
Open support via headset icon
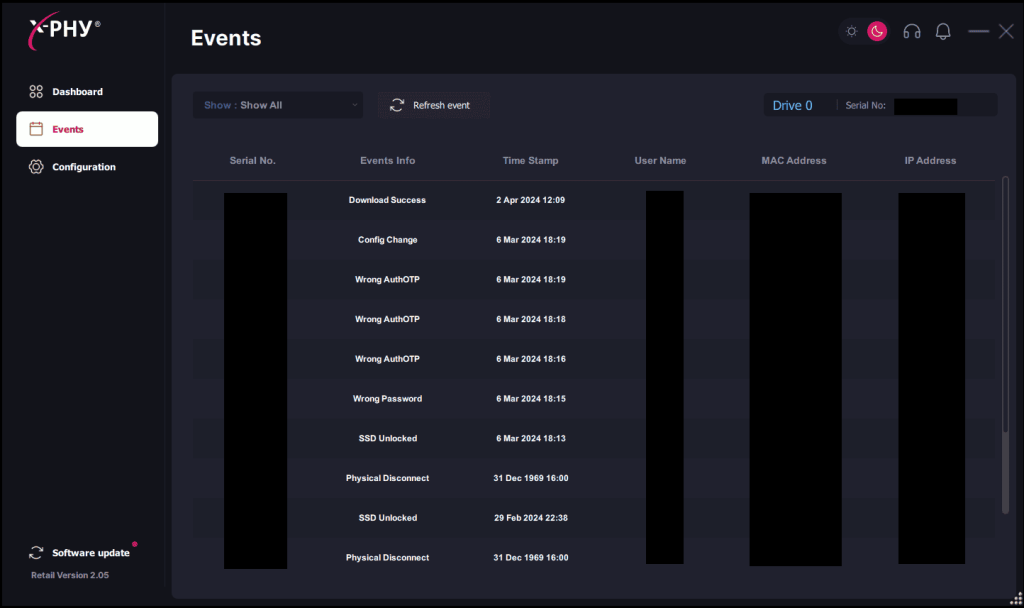(x=911, y=32)
